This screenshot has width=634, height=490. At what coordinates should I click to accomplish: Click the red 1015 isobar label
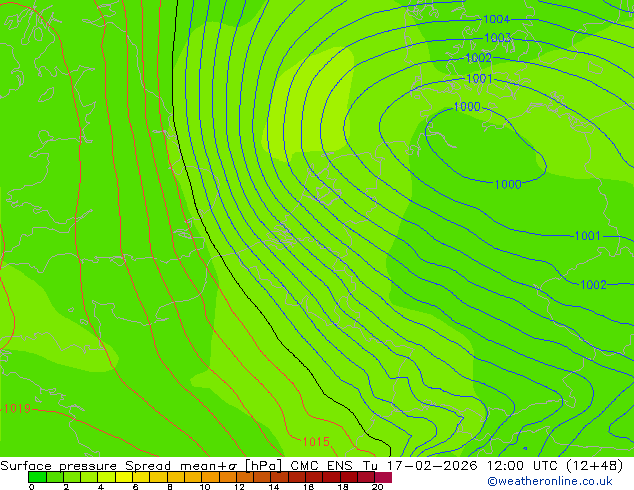click(316, 441)
